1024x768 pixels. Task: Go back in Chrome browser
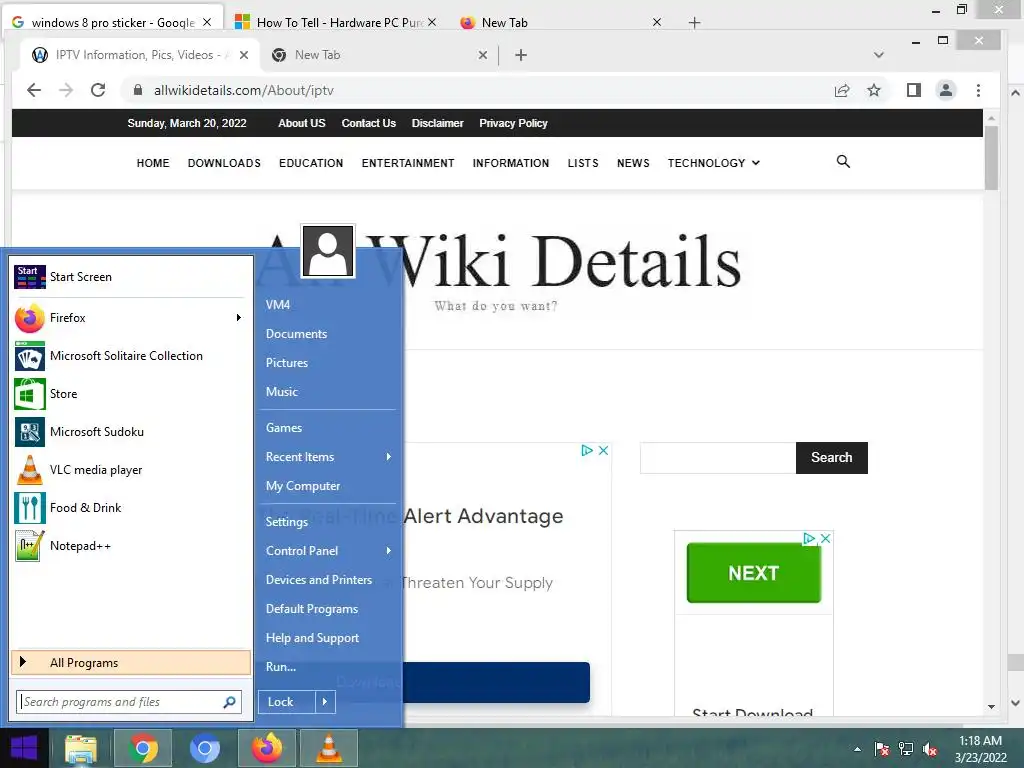(34, 90)
